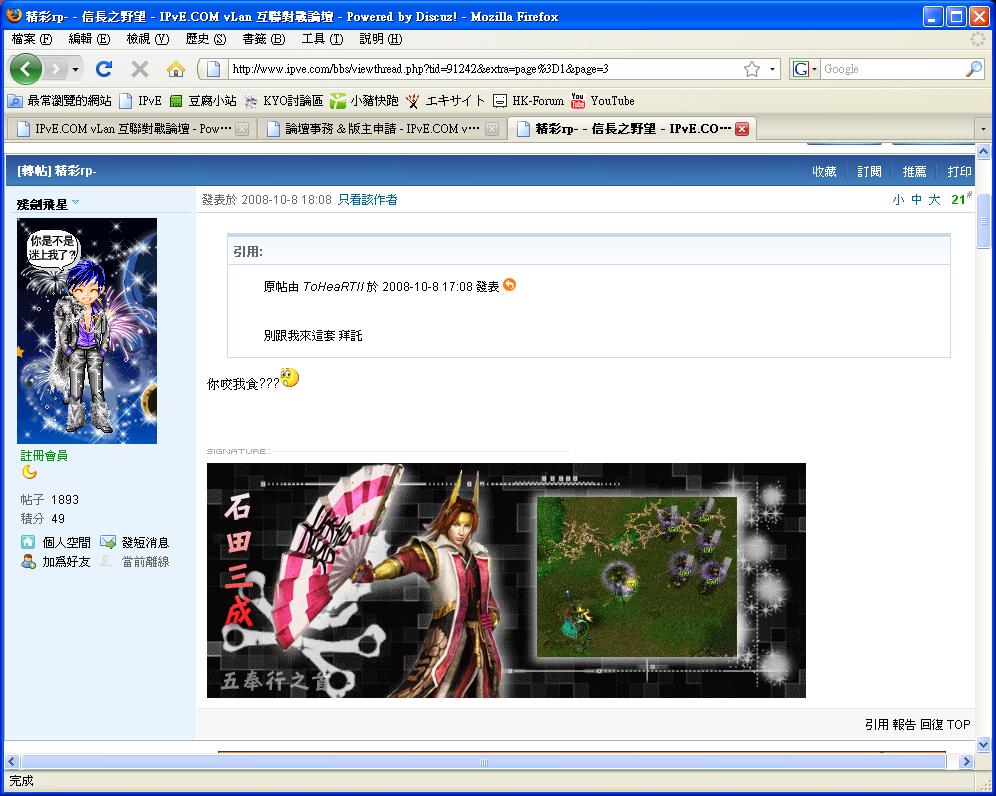The width and height of the screenshot is (996, 796).
Task: Click 收藏 in the thread header
Action: (x=824, y=172)
